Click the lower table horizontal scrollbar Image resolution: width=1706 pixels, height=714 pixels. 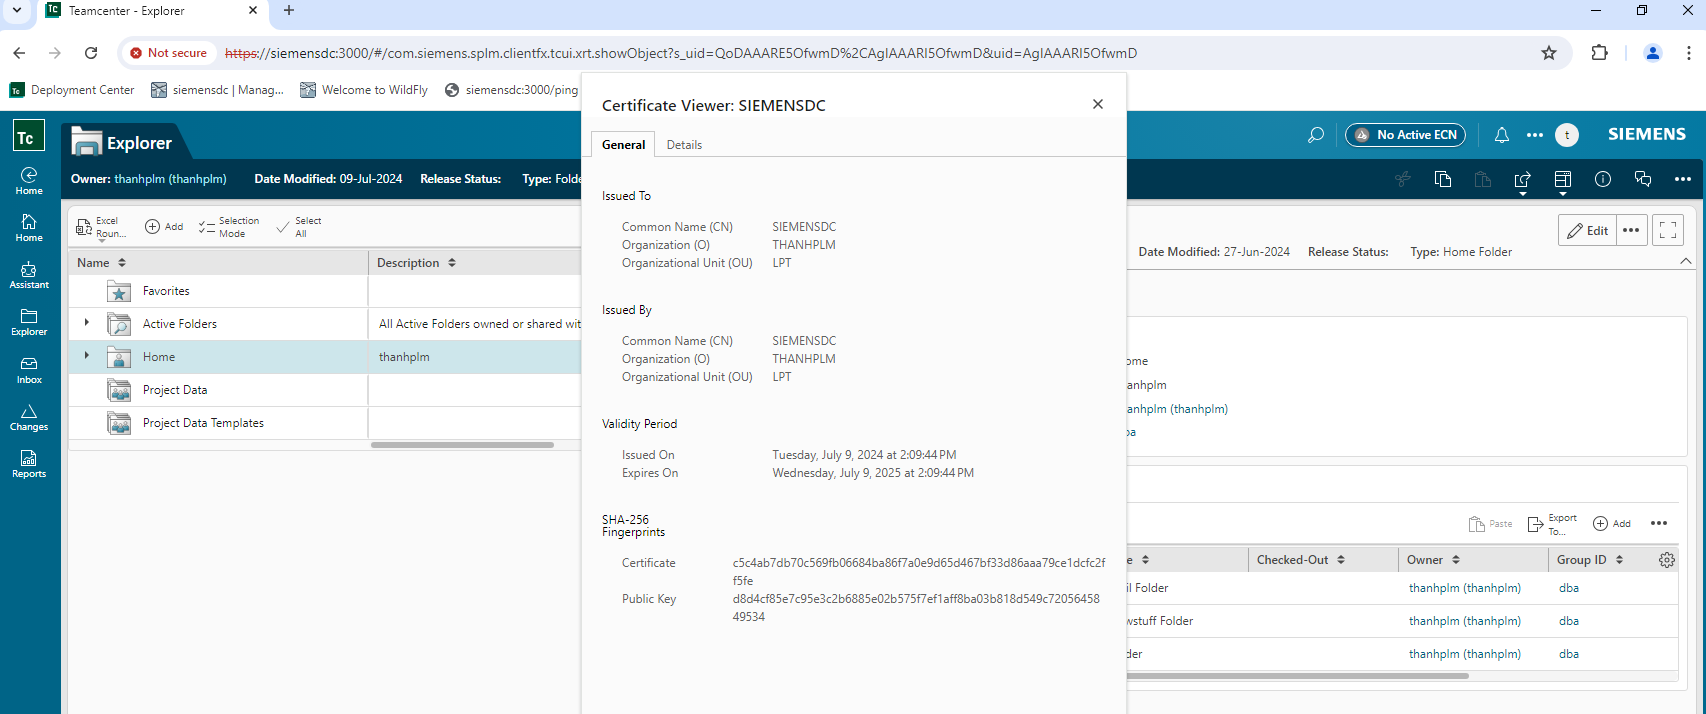point(1298,676)
